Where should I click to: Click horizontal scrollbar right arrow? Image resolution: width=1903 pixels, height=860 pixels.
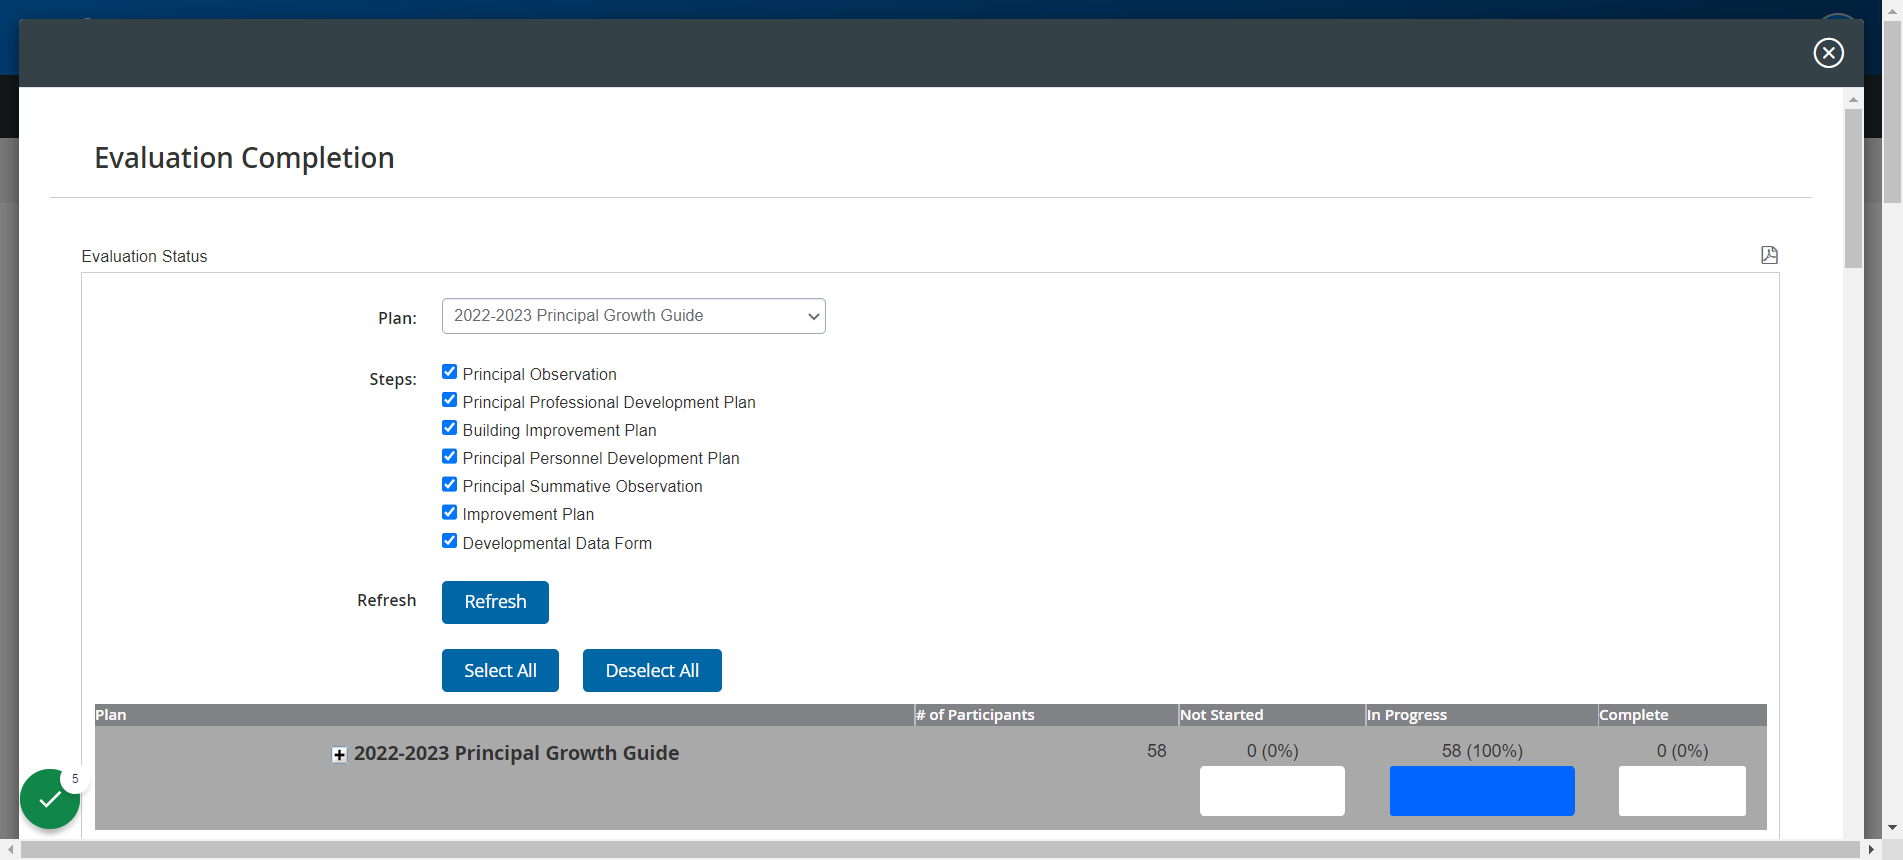click(x=1871, y=850)
